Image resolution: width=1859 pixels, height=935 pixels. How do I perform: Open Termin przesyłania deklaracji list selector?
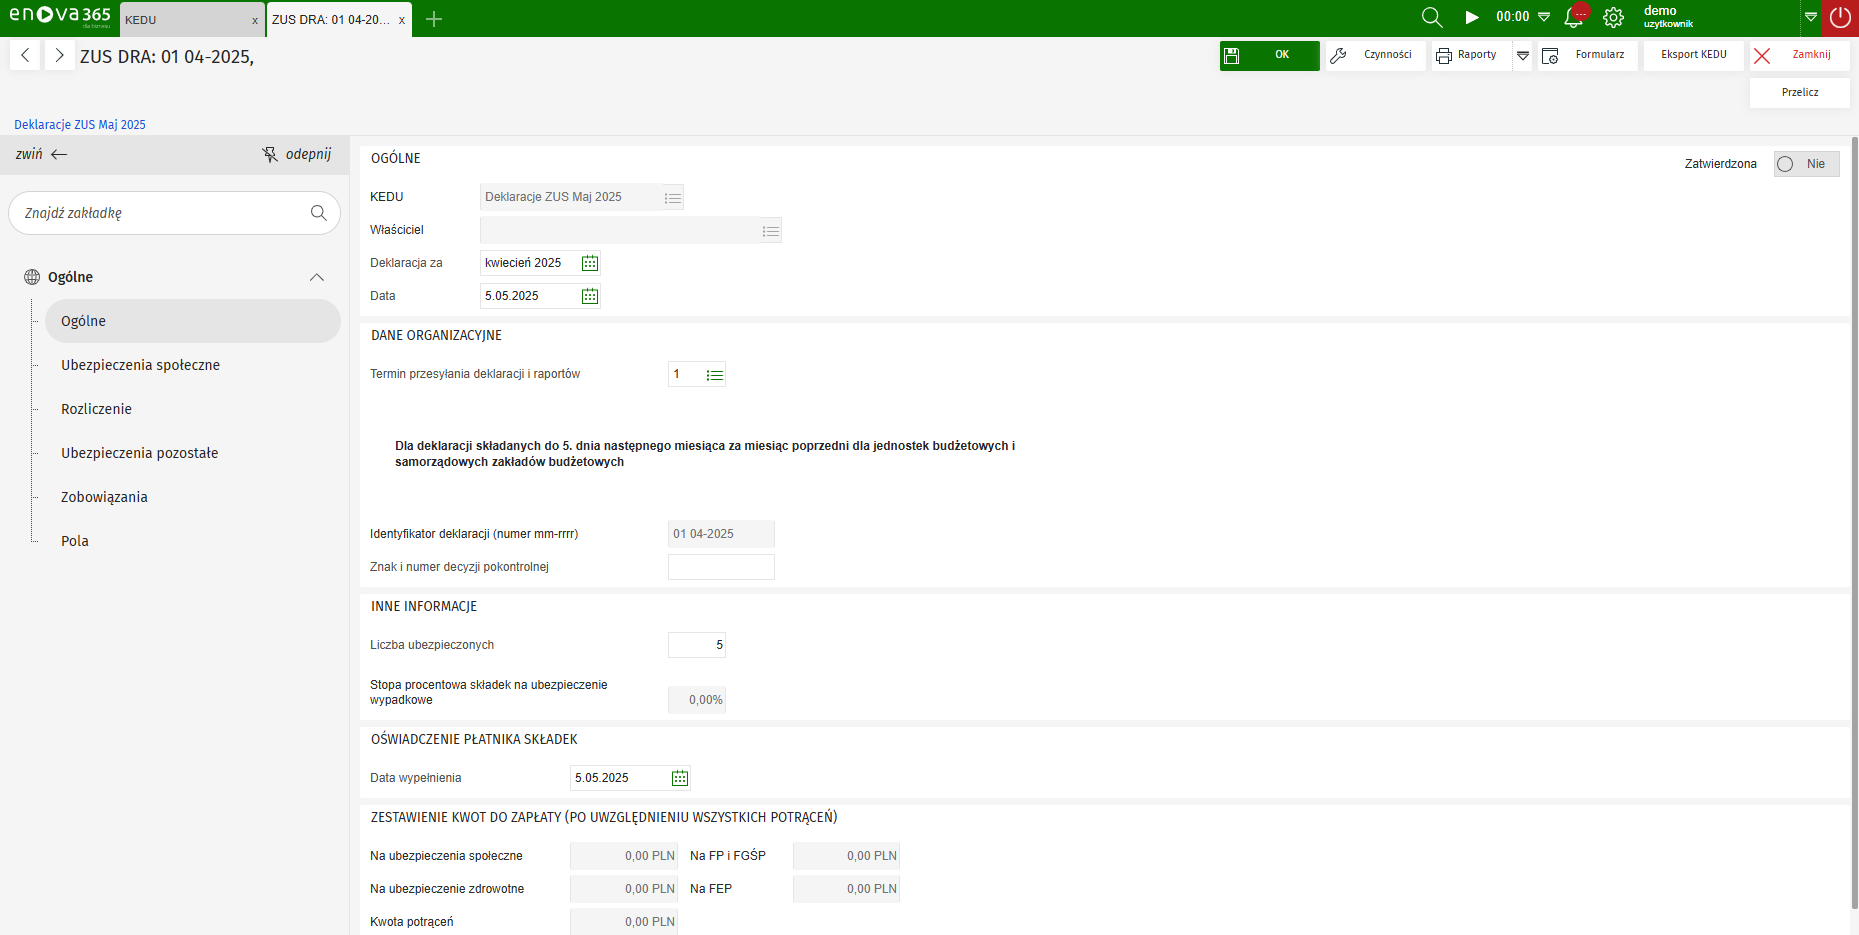tap(714, 375)
